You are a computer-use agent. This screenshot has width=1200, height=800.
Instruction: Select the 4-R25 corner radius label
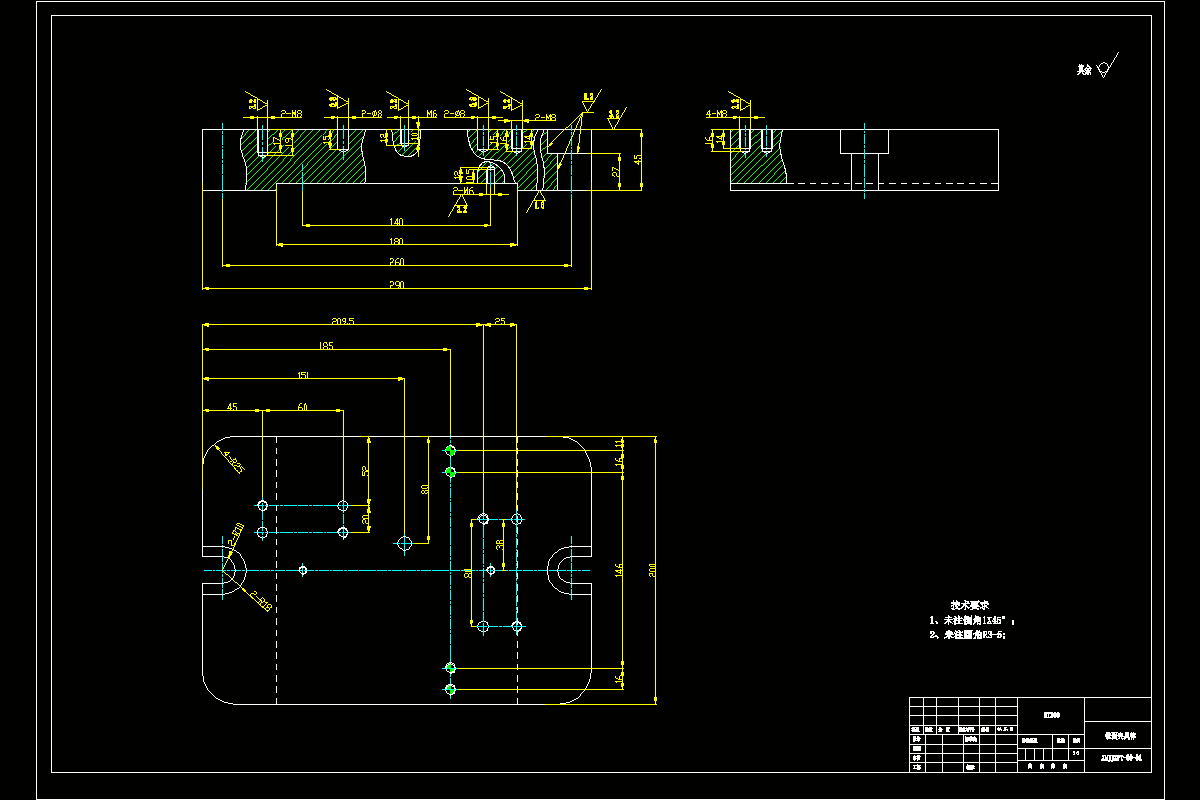(234, 462)
